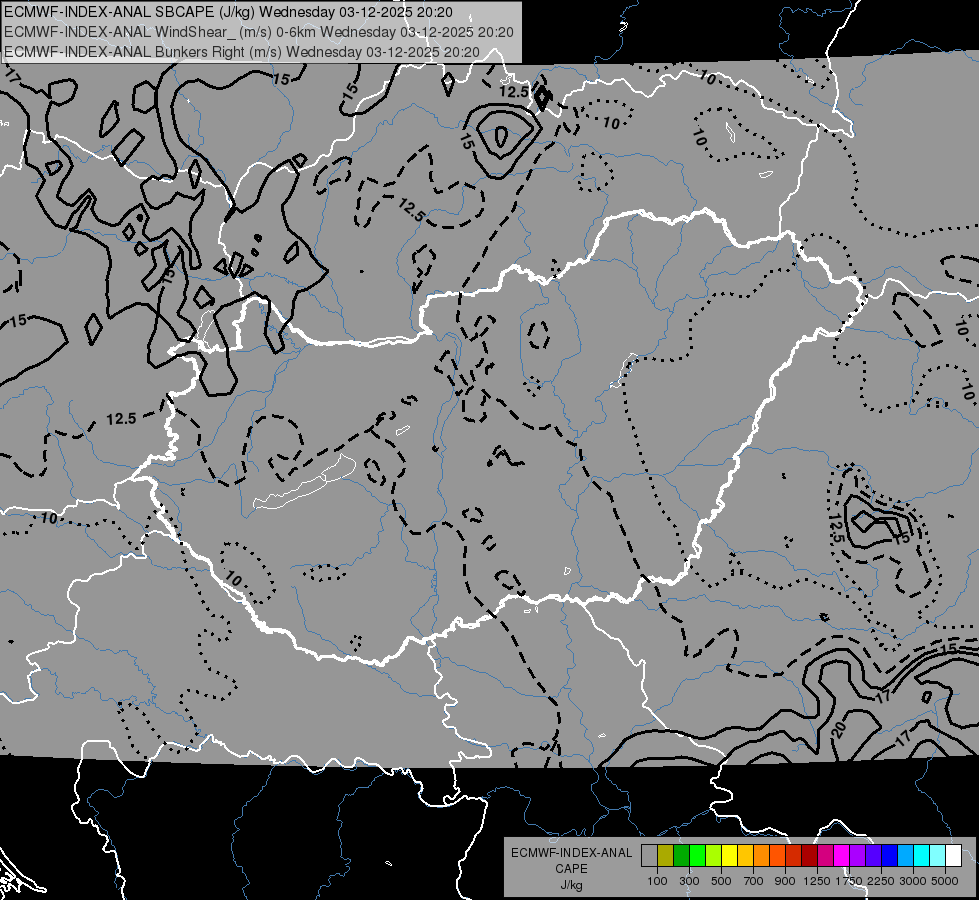Click the white legend swatch
This screenshot has height=900, width=979.
(x=953, y=855)
